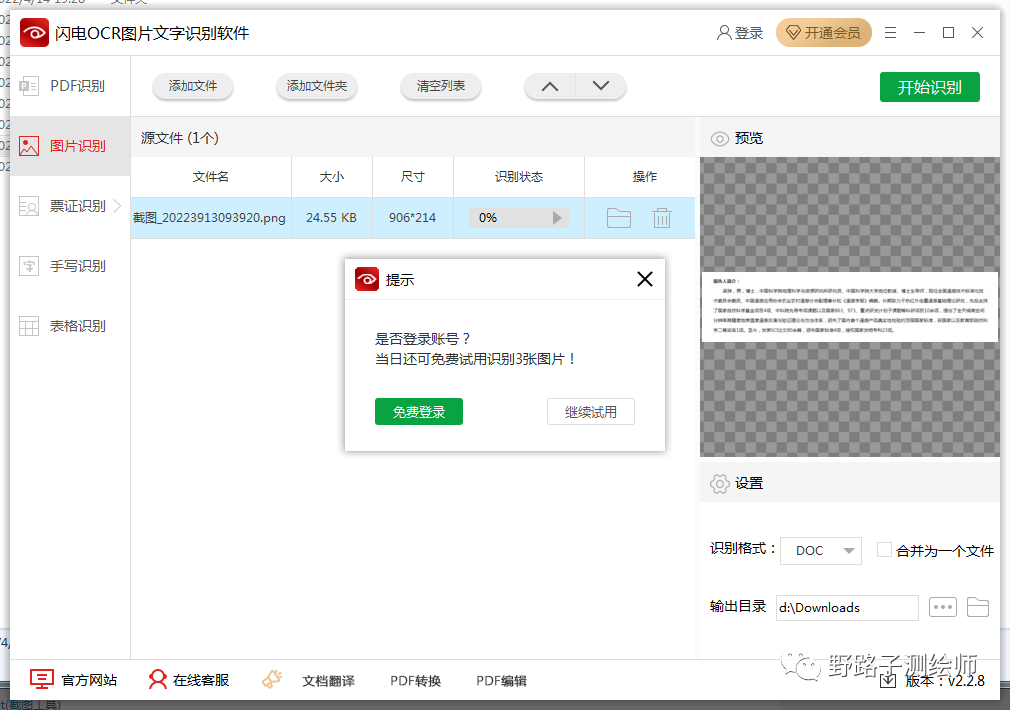Open 在线客服 support

click(x=189, y=680)
